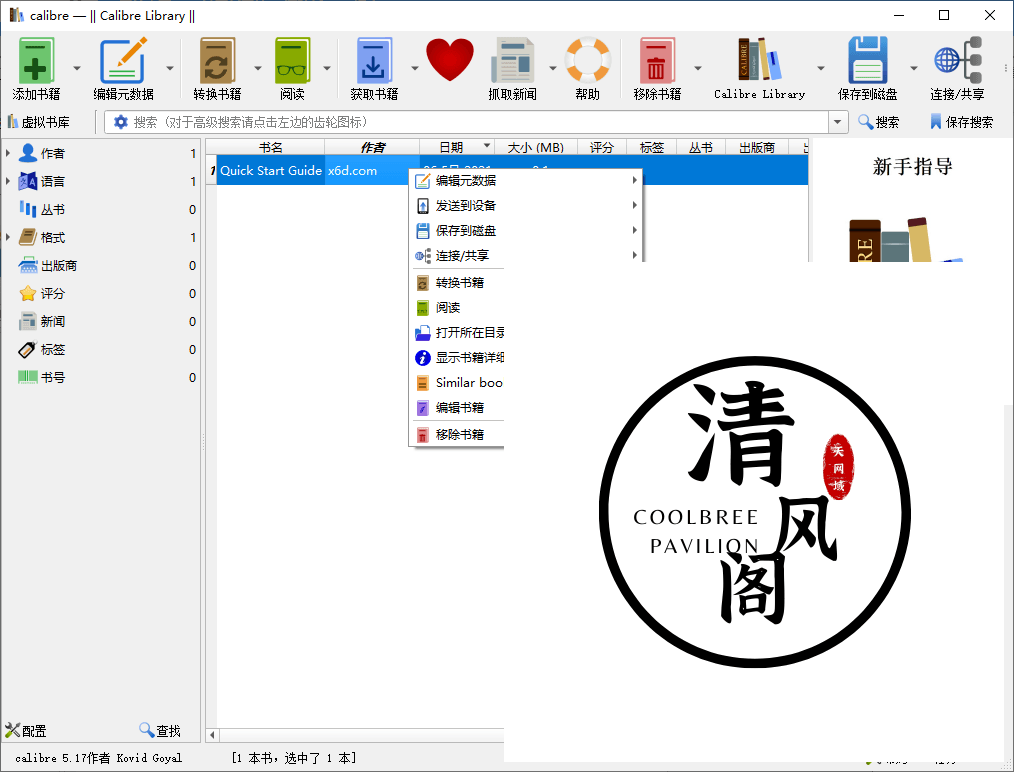
Task: Choose Remove books (移除书籍) in context menu
Action: click(x=457, y=434)
